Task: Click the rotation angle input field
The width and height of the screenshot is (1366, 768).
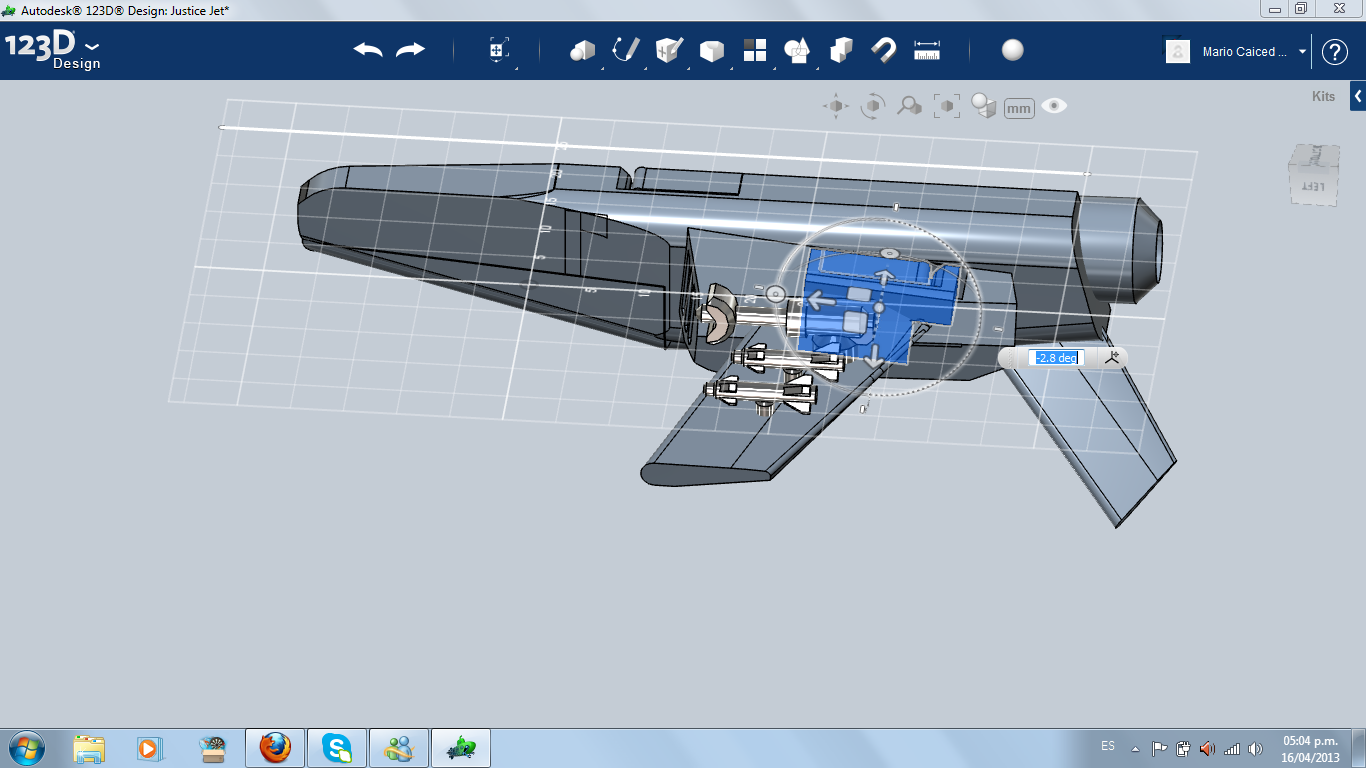Action: [1057, 358]
